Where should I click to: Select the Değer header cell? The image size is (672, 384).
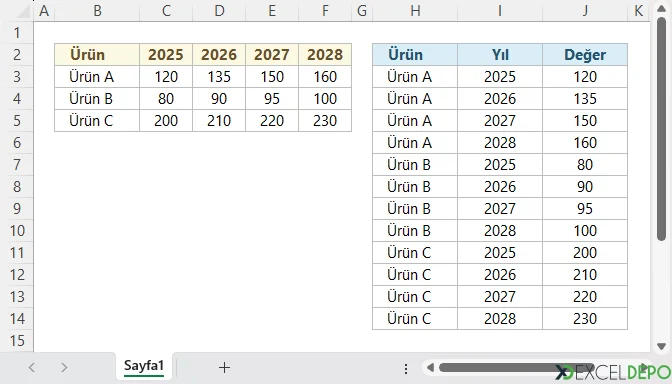click(585, 54)
